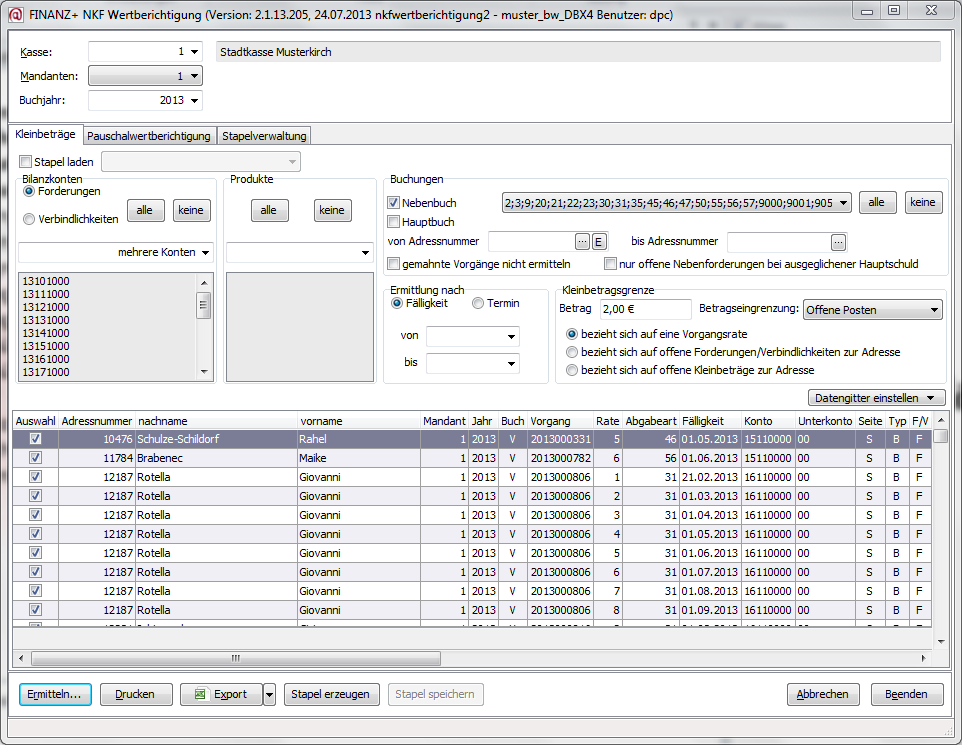
Task: Open the Produkte dropdown
Action: coord(366,252)
